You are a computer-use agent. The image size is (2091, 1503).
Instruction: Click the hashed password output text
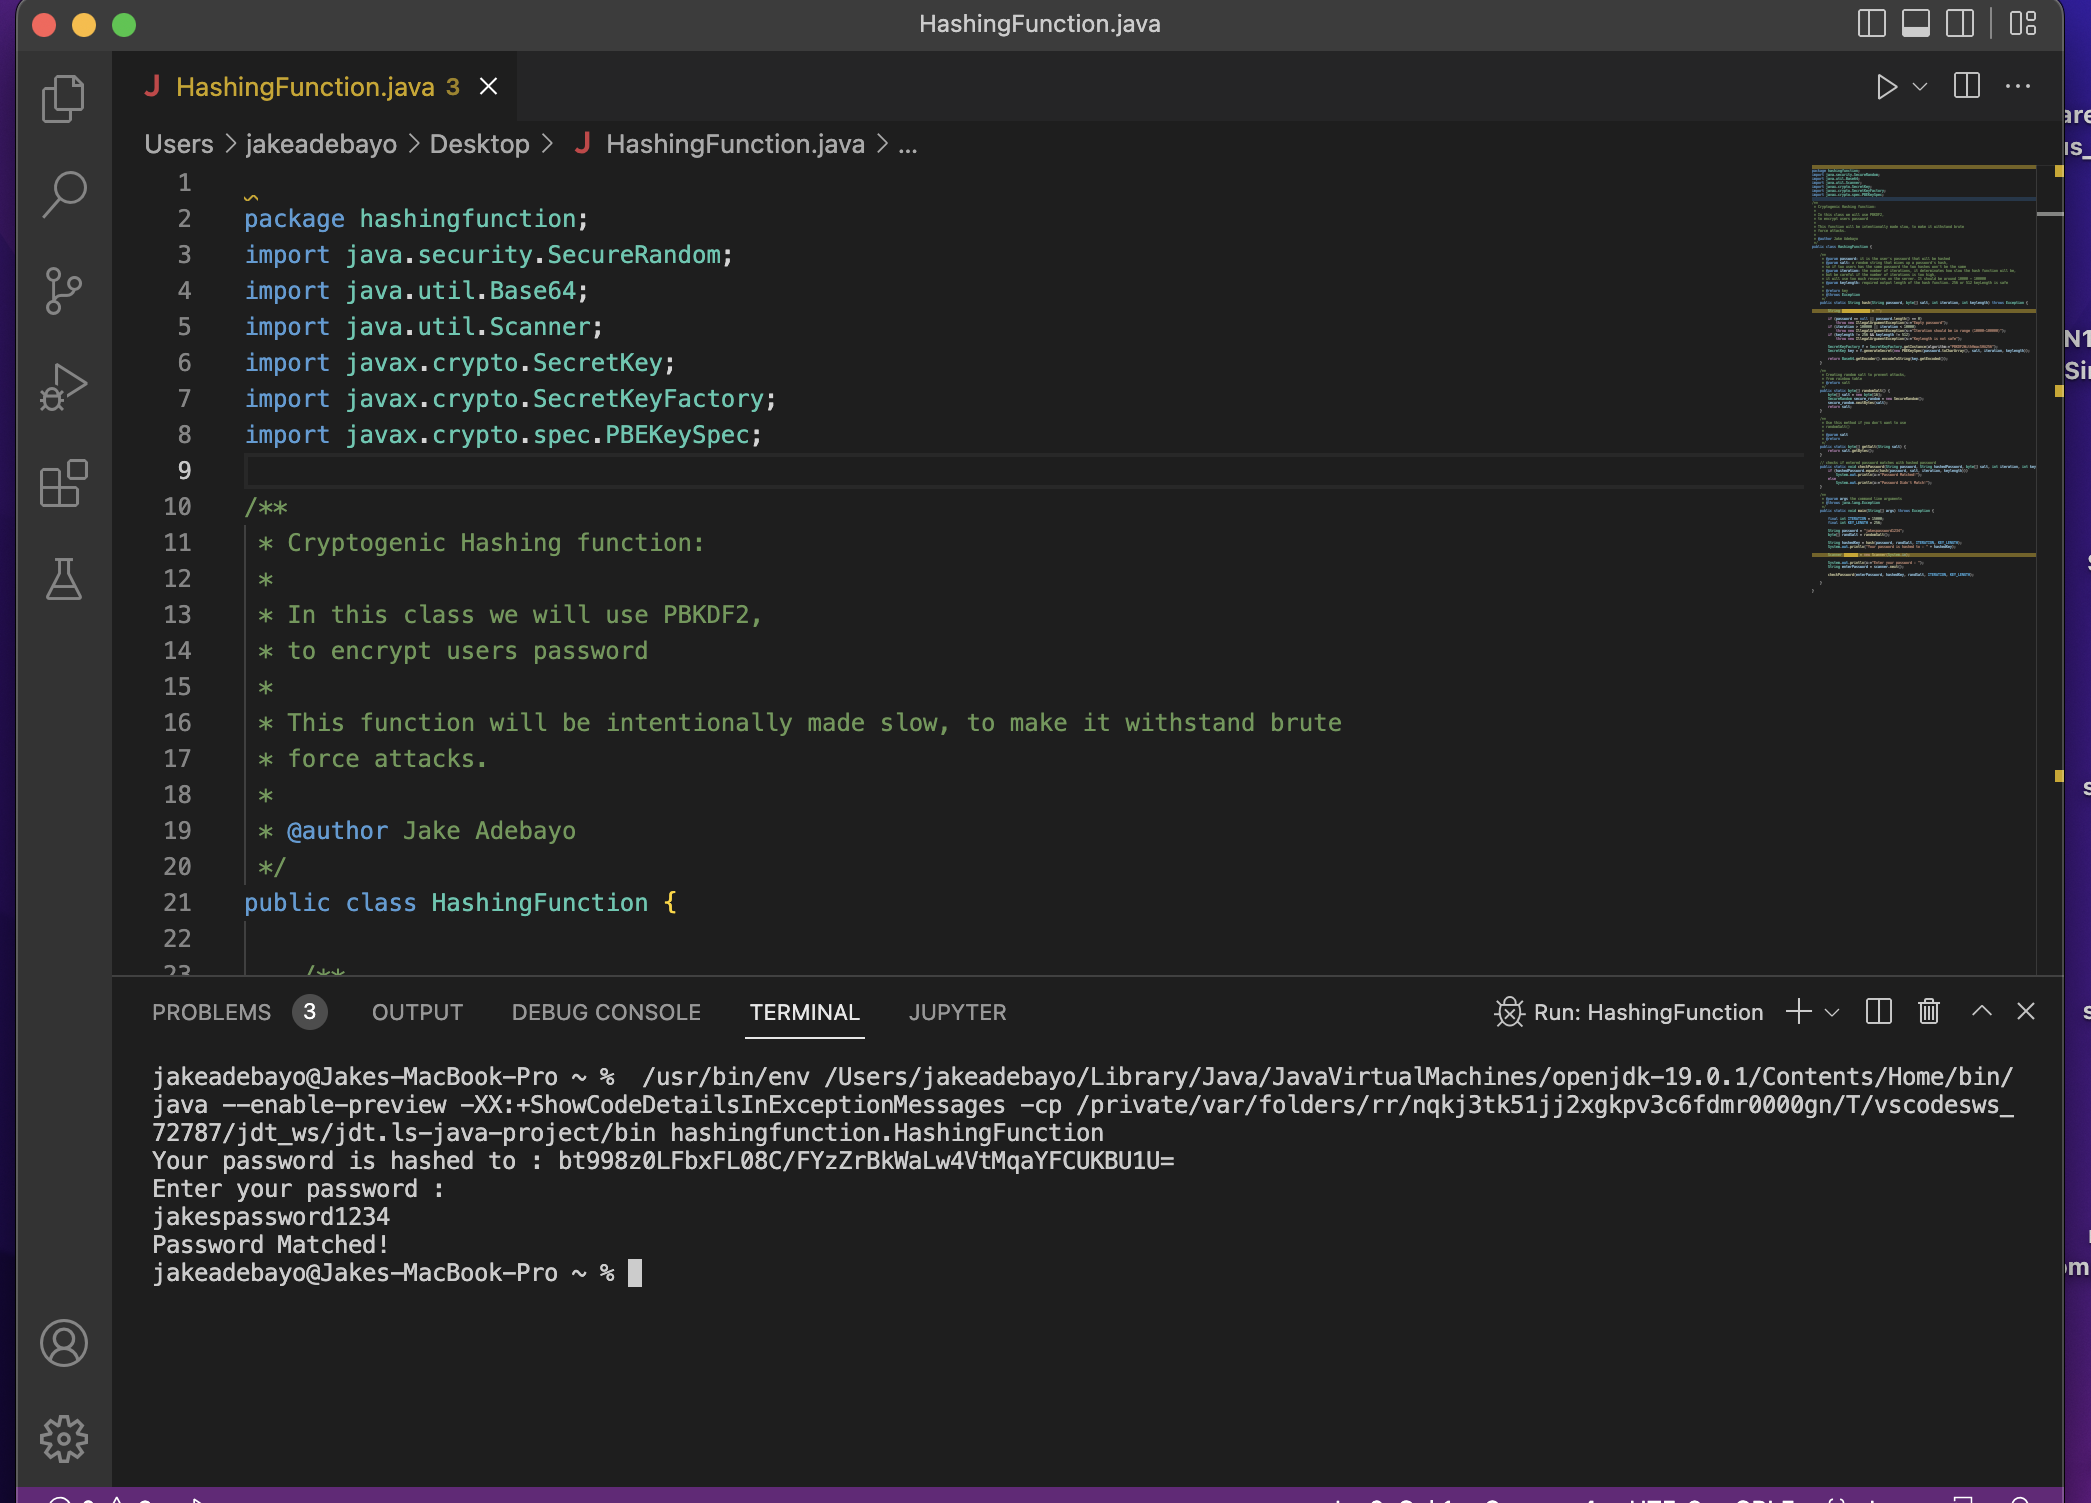click(x=866, y=1160)
